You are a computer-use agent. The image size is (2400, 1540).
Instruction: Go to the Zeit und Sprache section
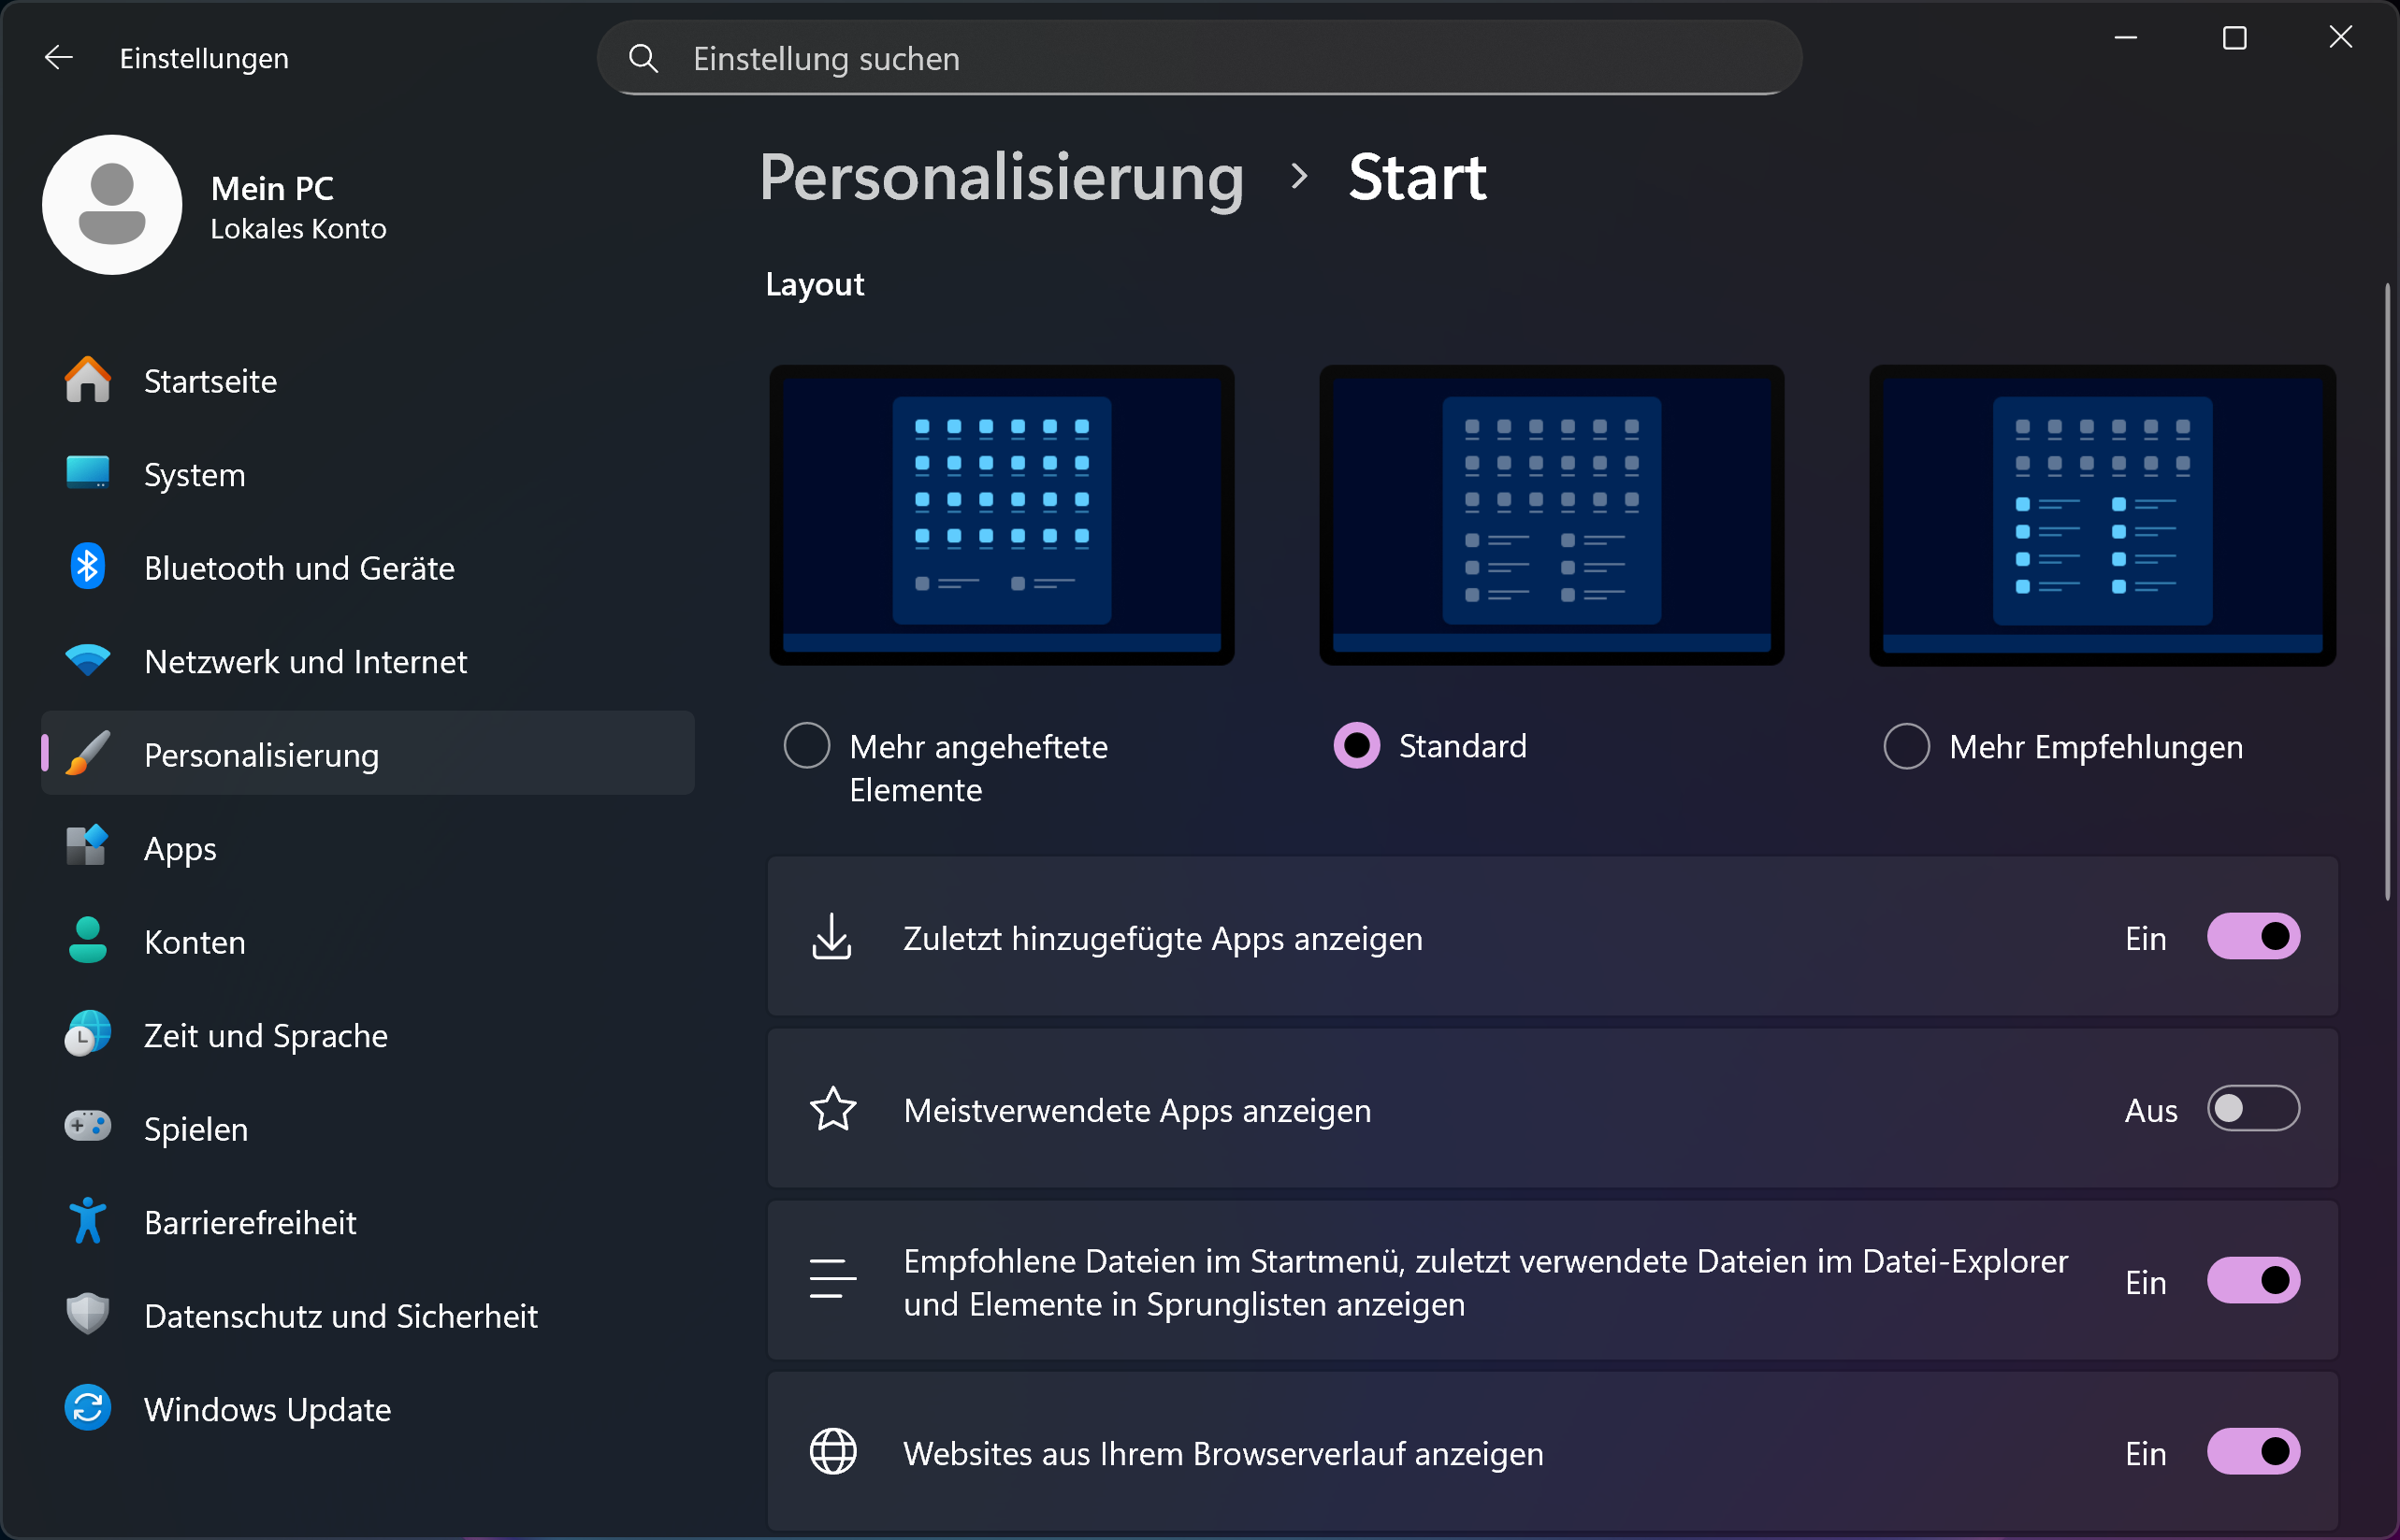[265, 1035]
